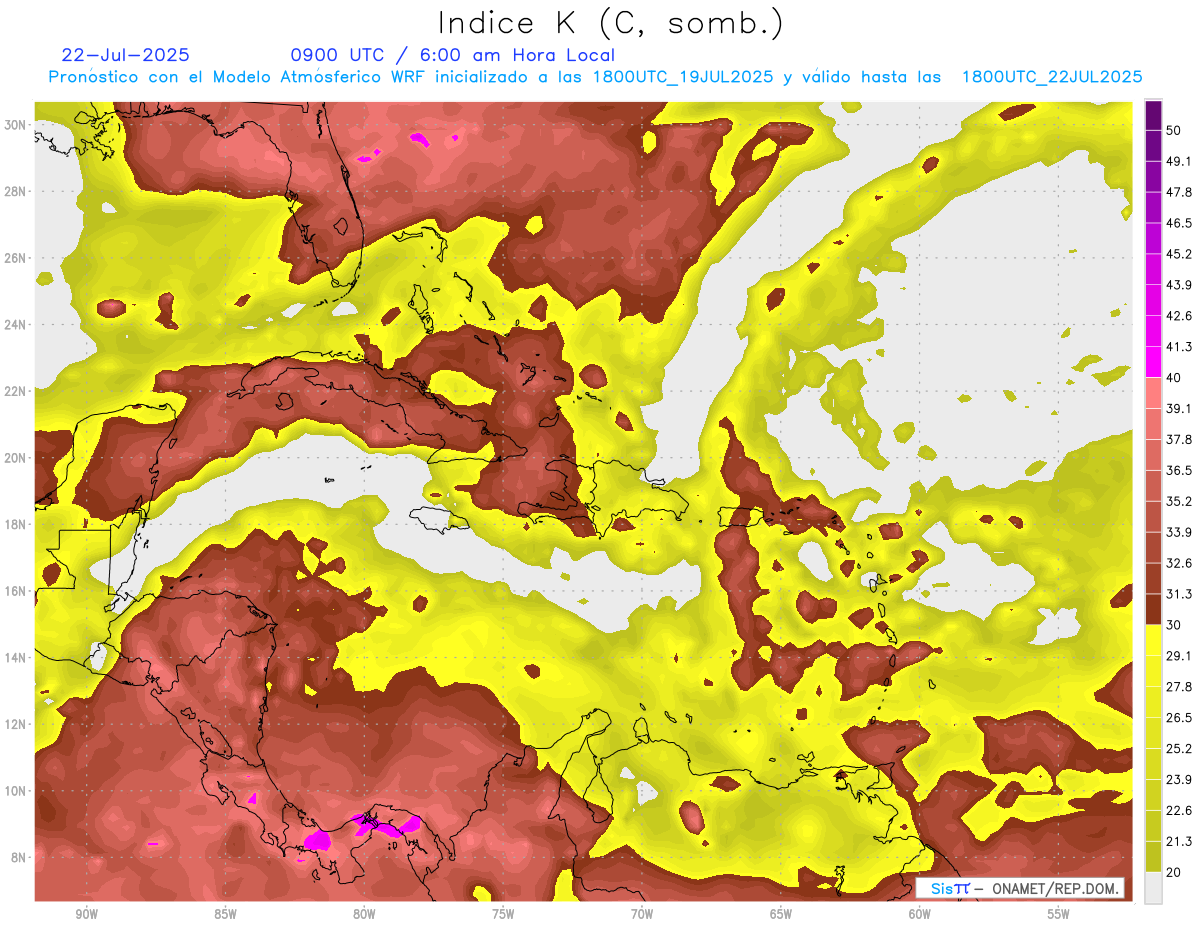Click the colorbar value 45.2

pyautogui.click(x=1178, y=253)
